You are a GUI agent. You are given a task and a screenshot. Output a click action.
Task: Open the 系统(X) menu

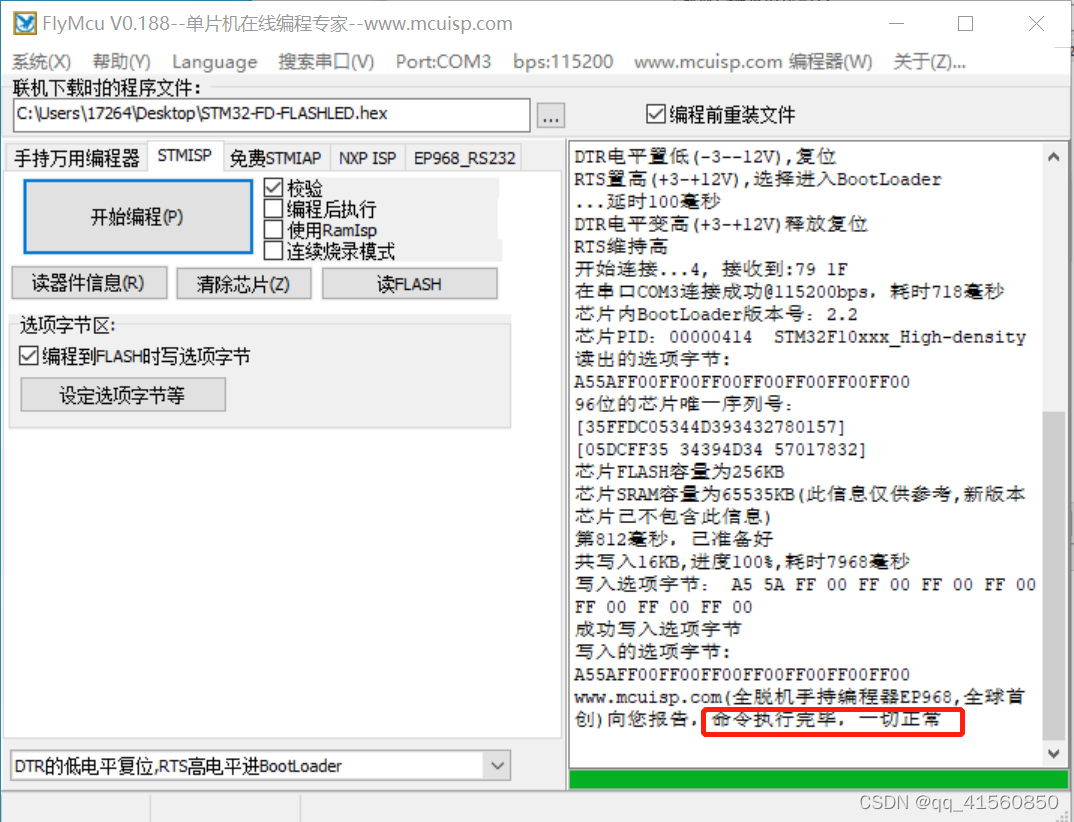tap(42, 62)
